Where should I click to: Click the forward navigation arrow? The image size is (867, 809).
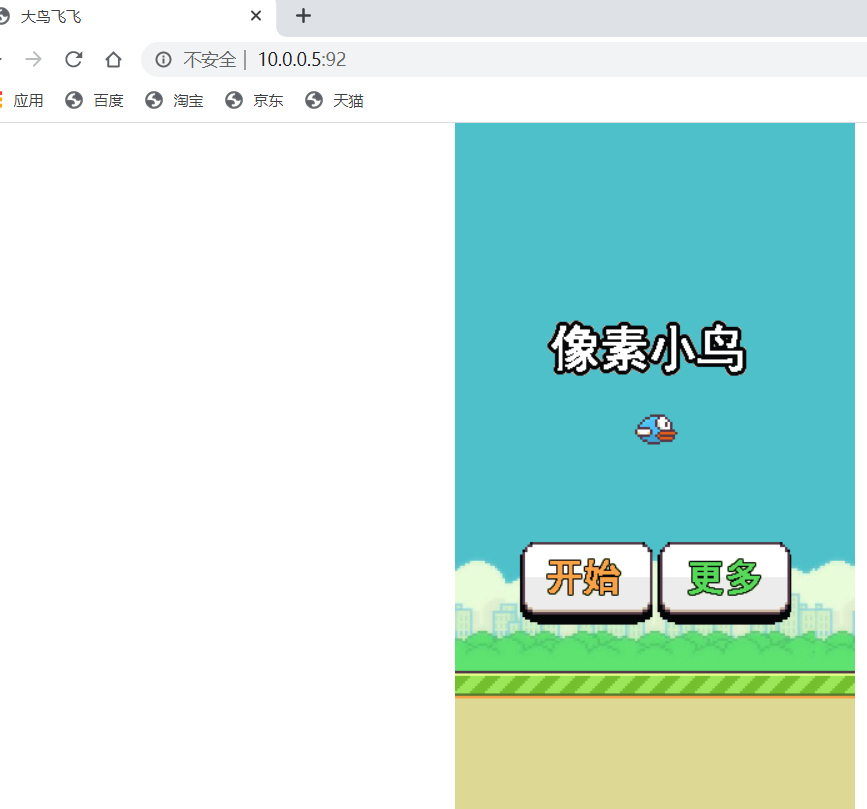point(34,59)
